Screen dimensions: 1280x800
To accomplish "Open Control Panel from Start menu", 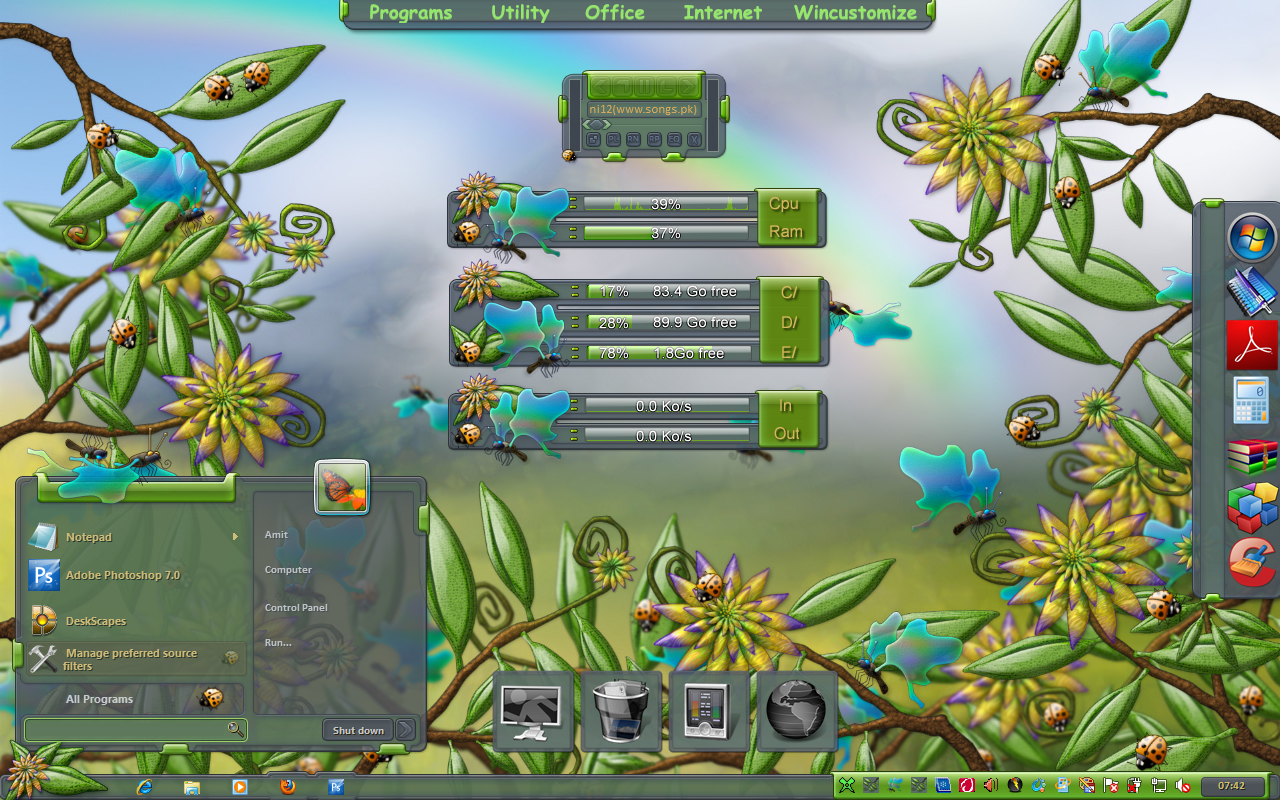I will click(296, 608).
